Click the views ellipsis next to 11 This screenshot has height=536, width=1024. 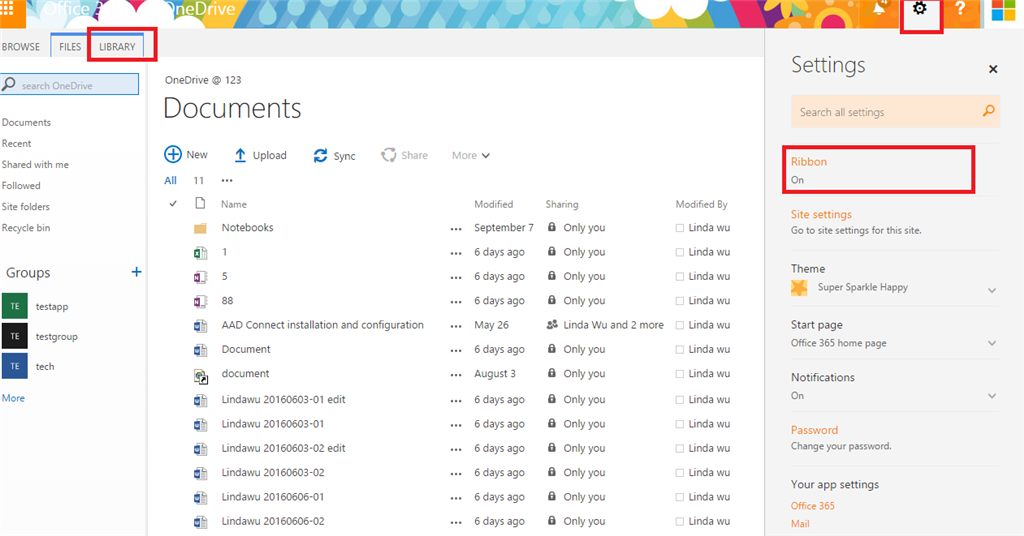coord(227,180)
